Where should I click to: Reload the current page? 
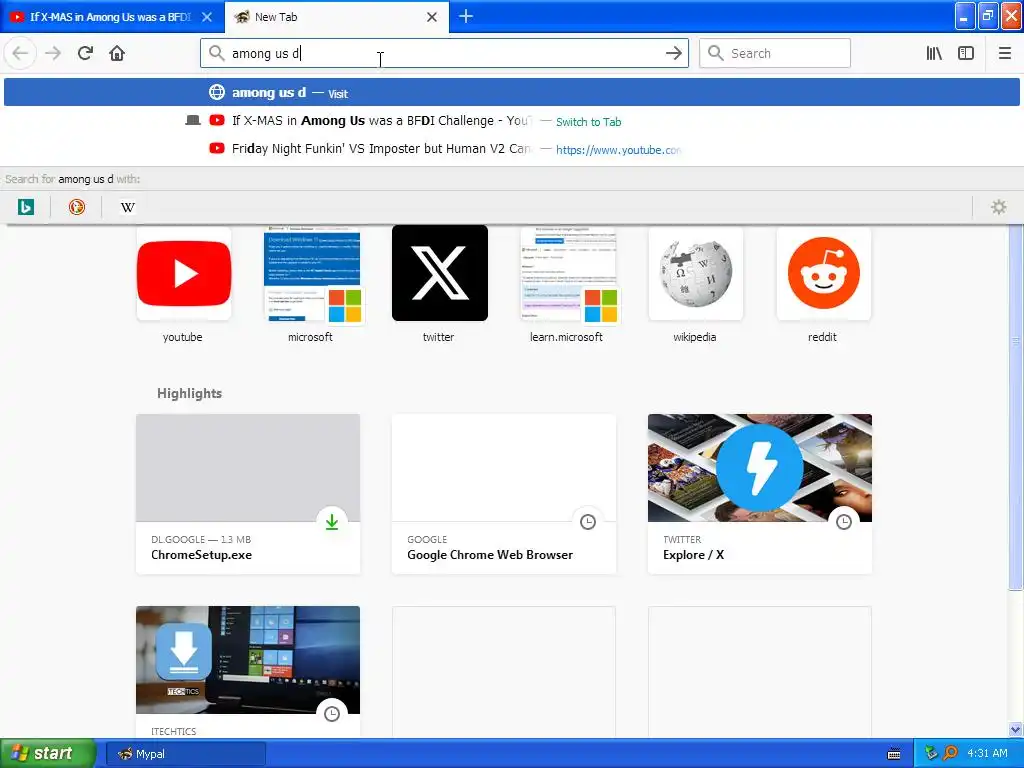click(x=85, y=53)
